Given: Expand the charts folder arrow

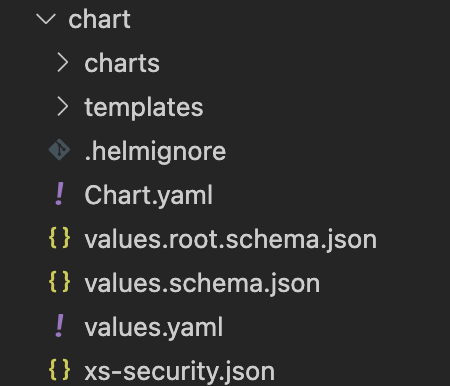Looking at the screenshot, I should pyautogui.click(x=62, y=63).
